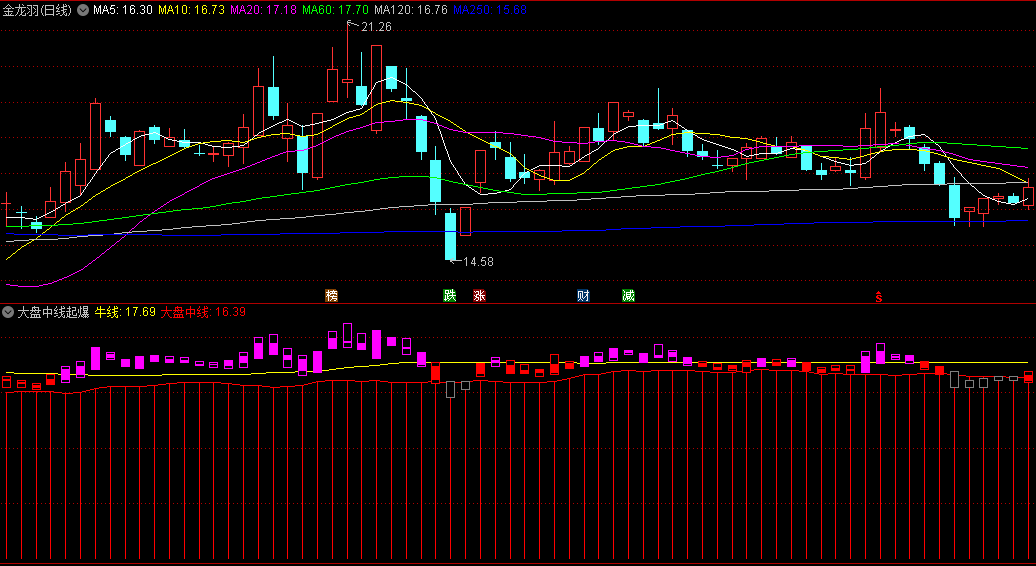
Task: Select the white MA120 label
Action: tap(410, 9)
